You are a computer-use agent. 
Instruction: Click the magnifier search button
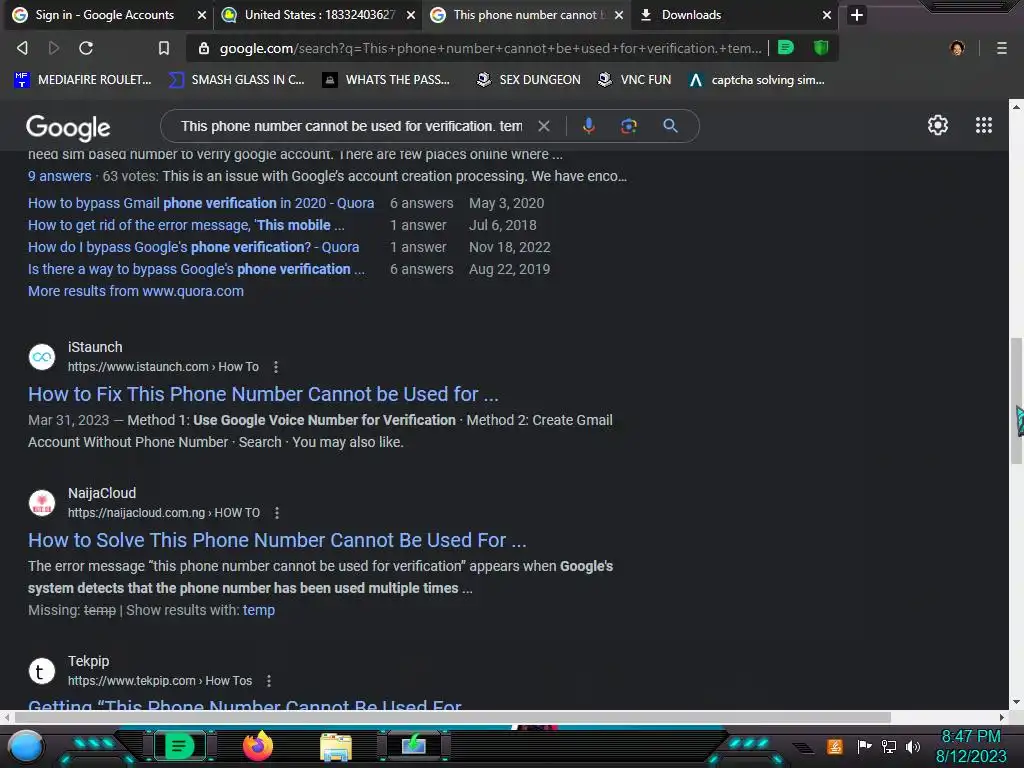(x=670, y=126)
